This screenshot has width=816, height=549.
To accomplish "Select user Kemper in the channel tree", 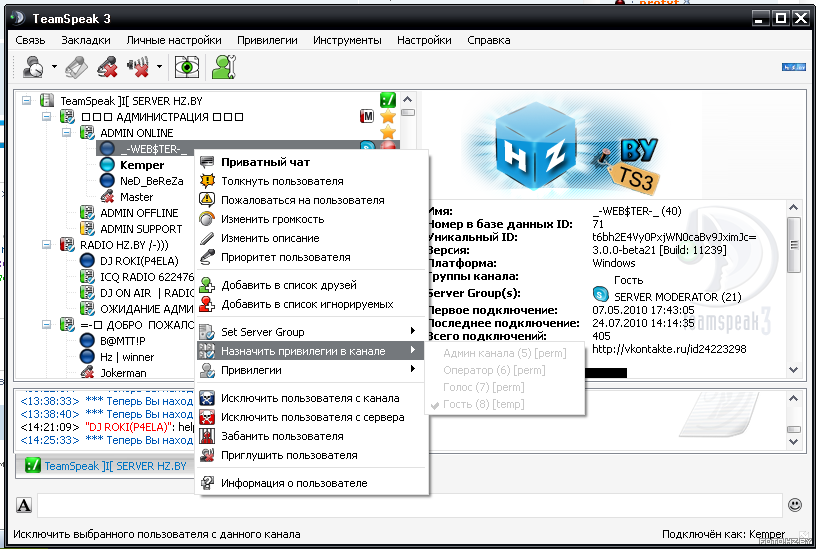I will (x=142, y=165).
